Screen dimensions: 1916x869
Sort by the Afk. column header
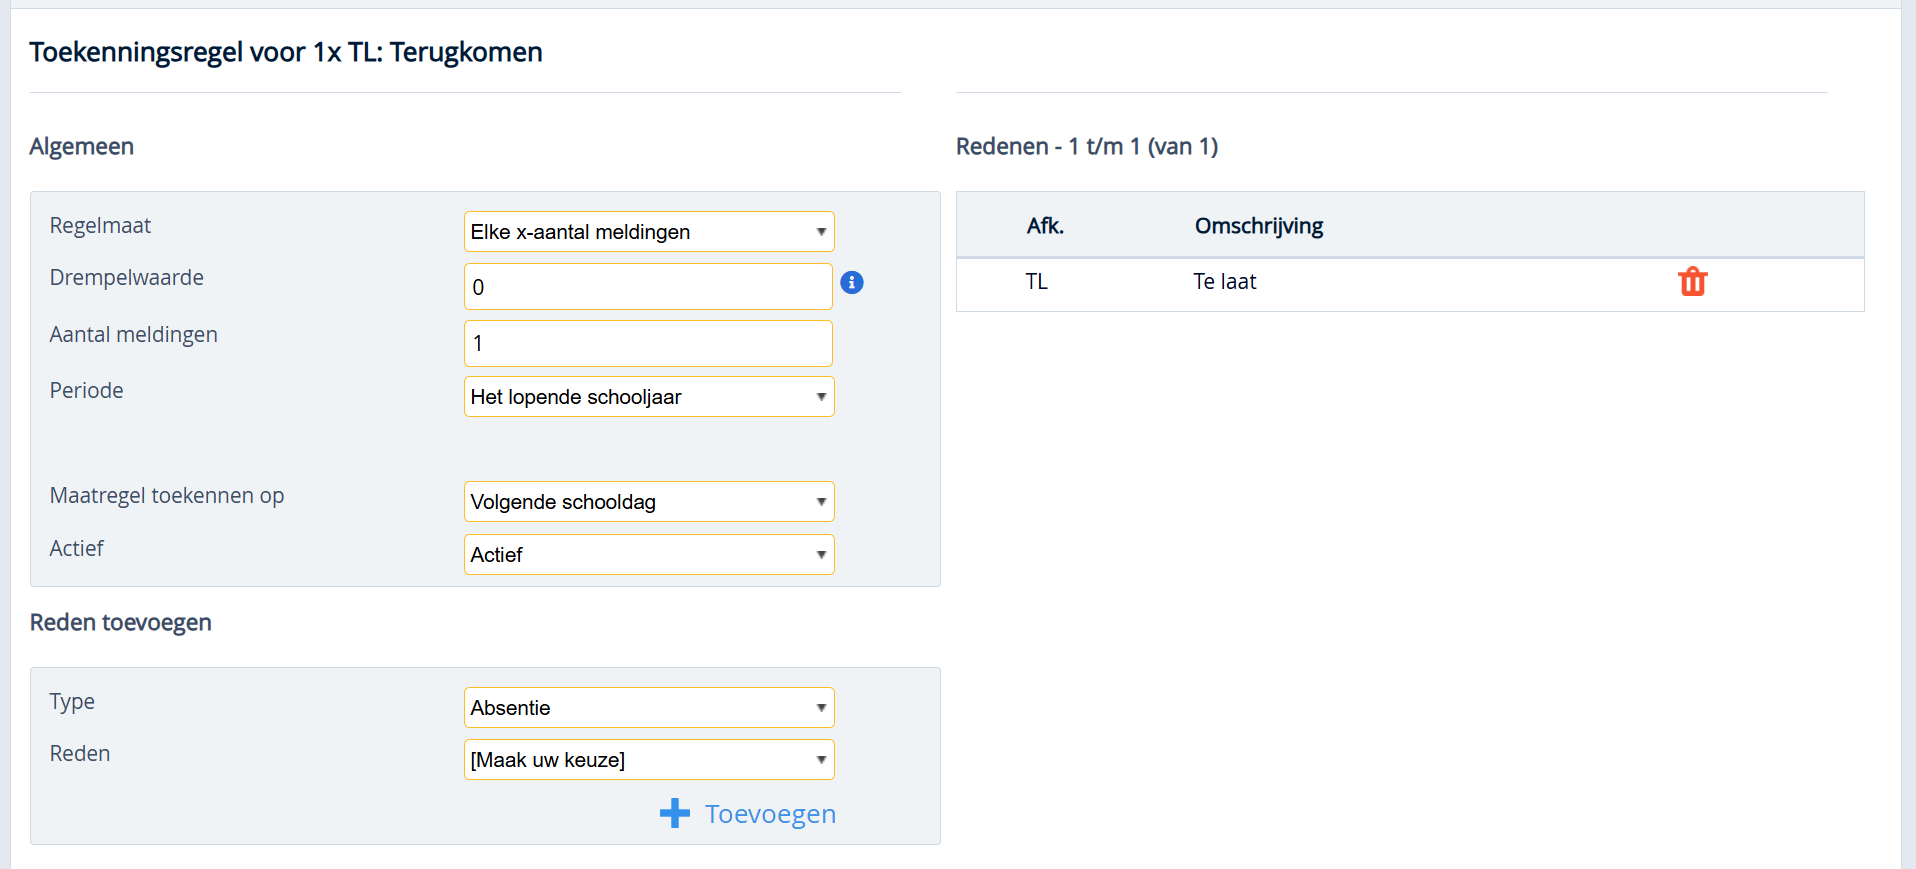1045,226
